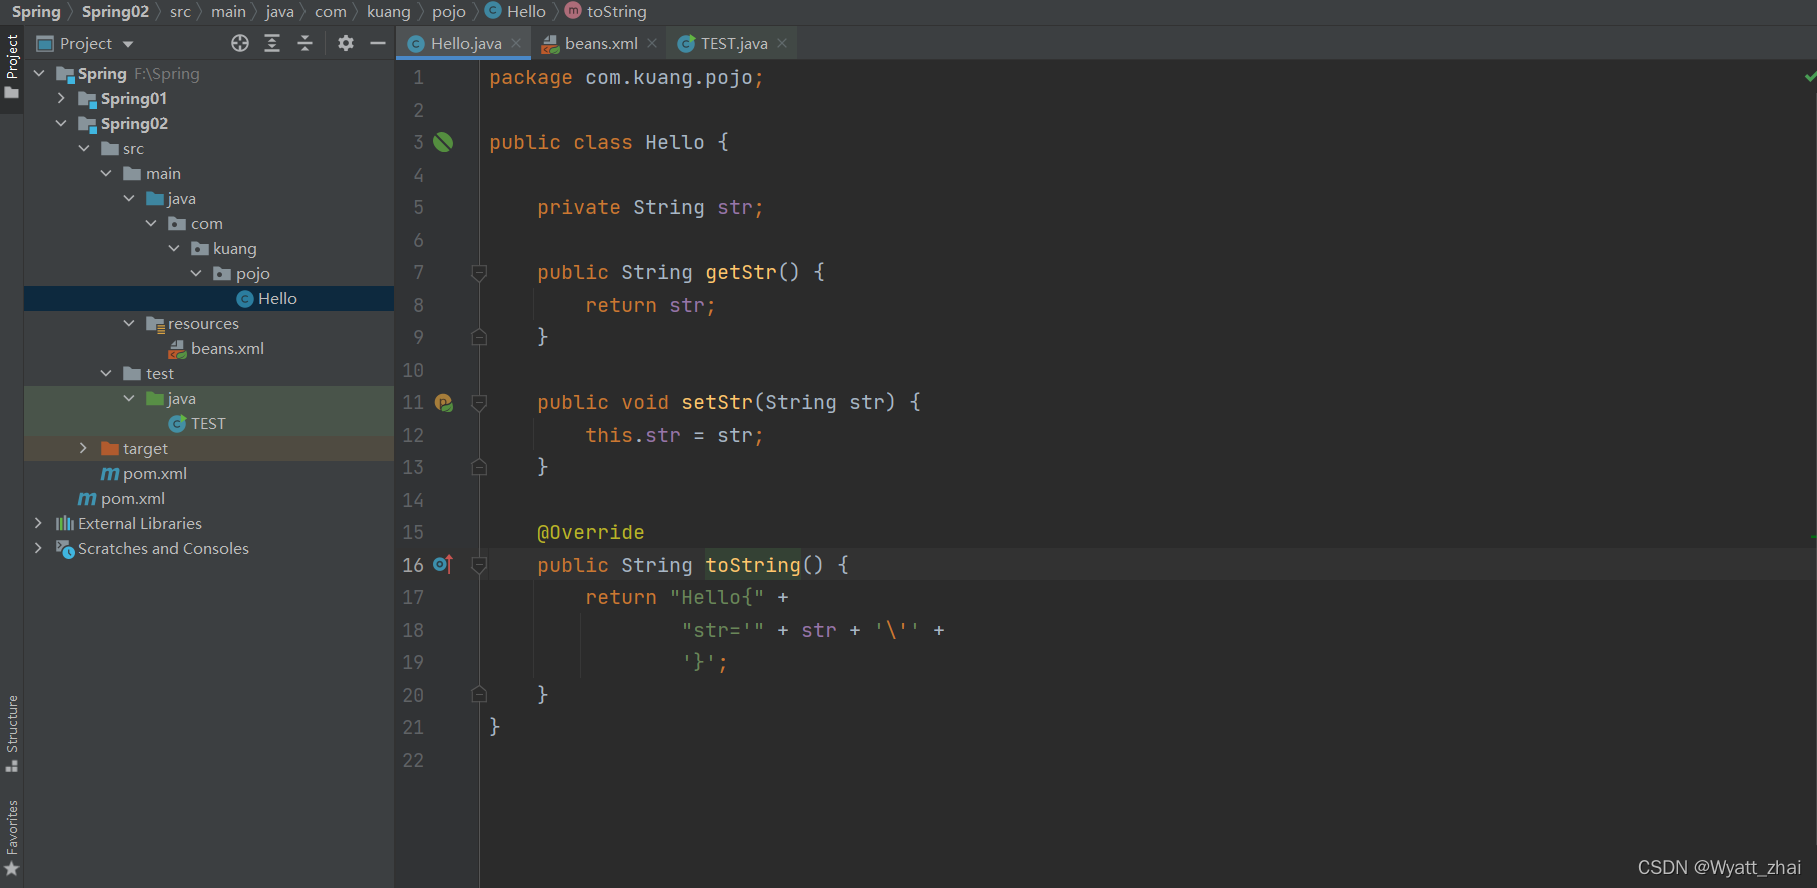
Task: Close the TEST.java tab
Action: pos(782,43)
